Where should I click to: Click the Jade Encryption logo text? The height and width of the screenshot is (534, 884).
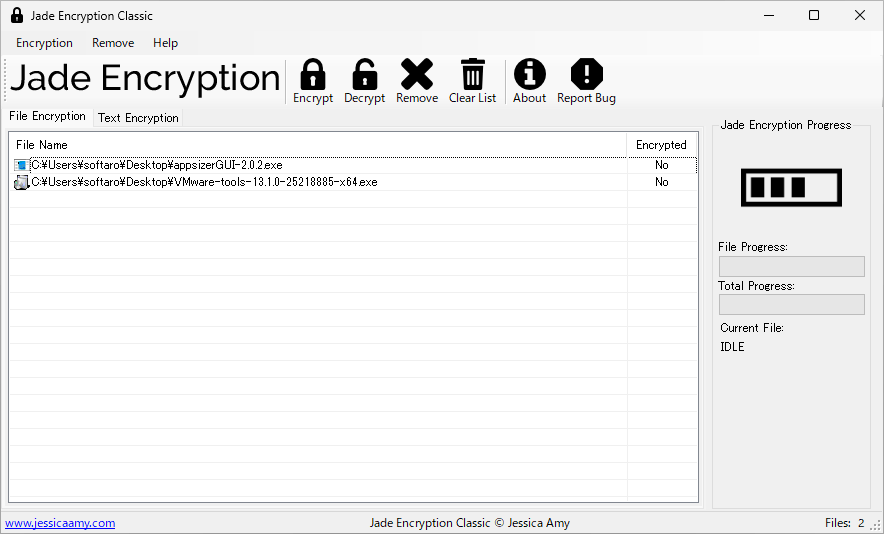pos(145,78)
